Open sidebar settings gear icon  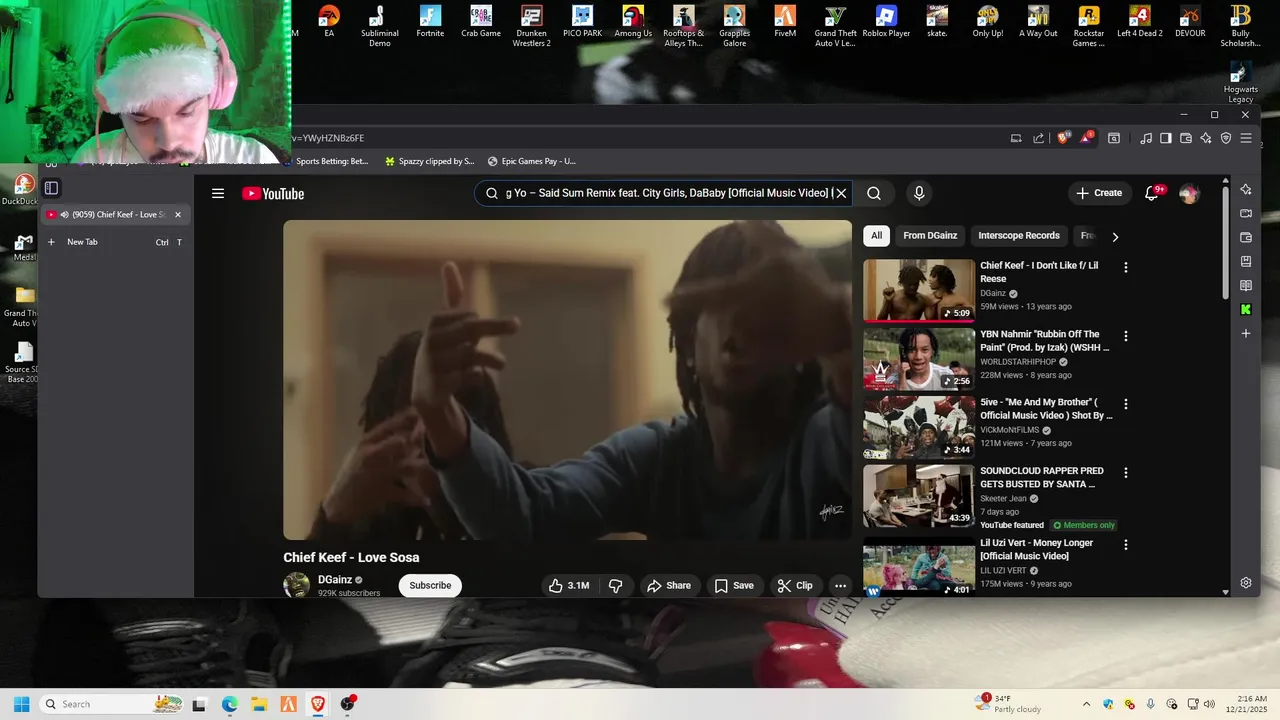click(1246, 583)
